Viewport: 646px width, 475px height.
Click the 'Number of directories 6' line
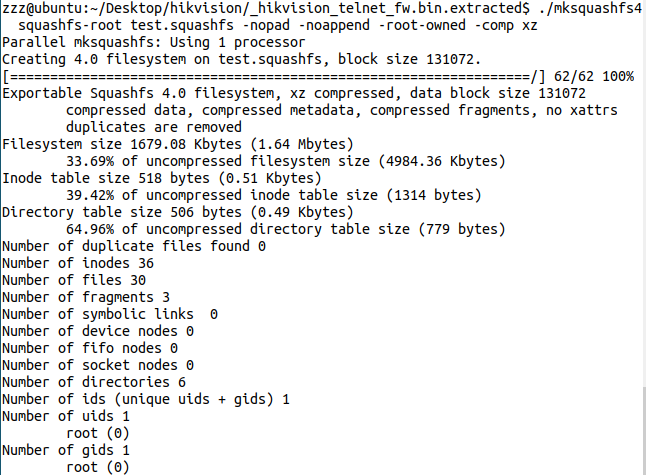click(x=94, y=382)
